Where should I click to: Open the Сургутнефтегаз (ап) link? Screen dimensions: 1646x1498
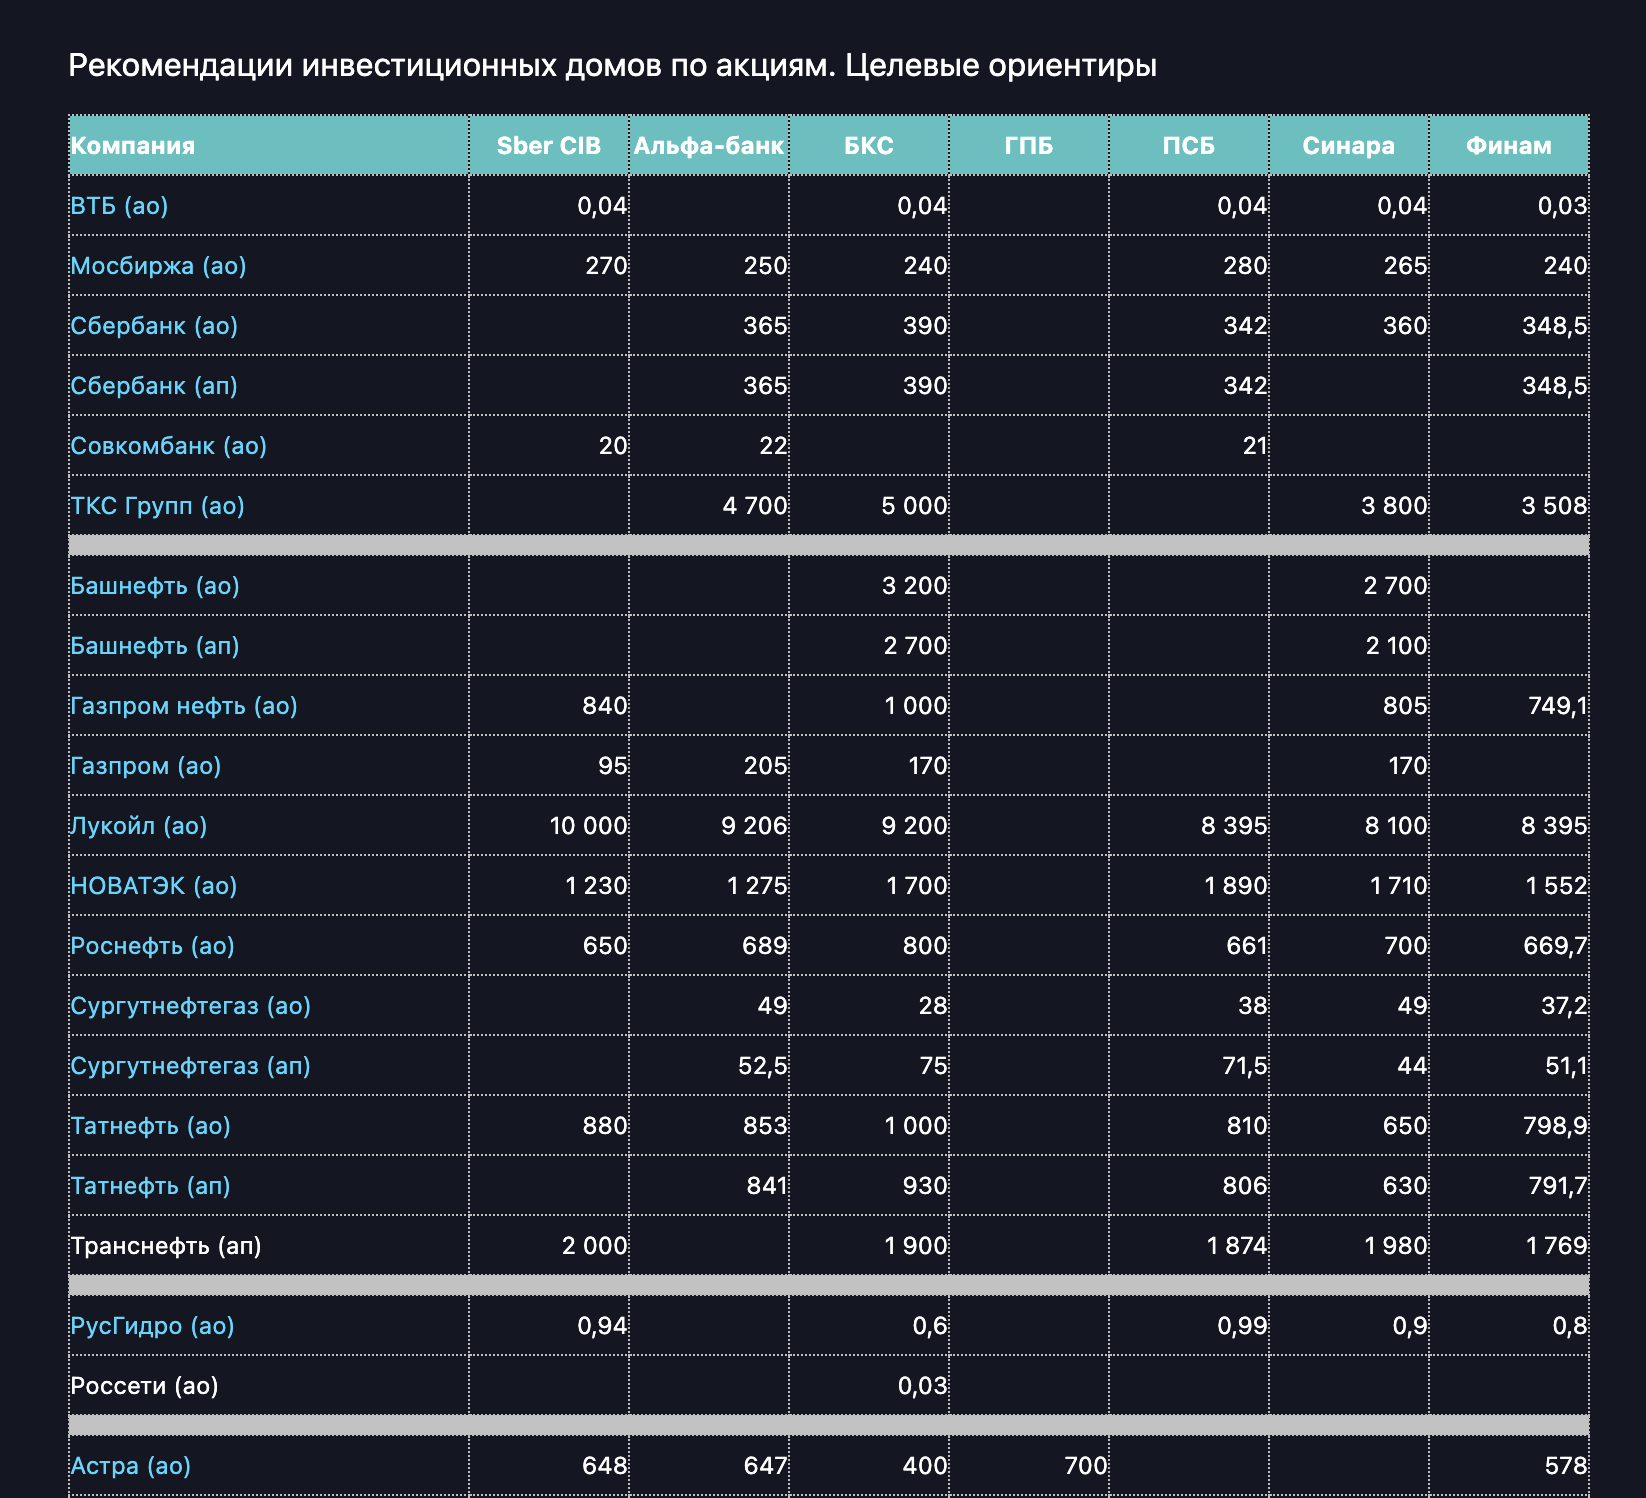click(x=190, y=1066)
